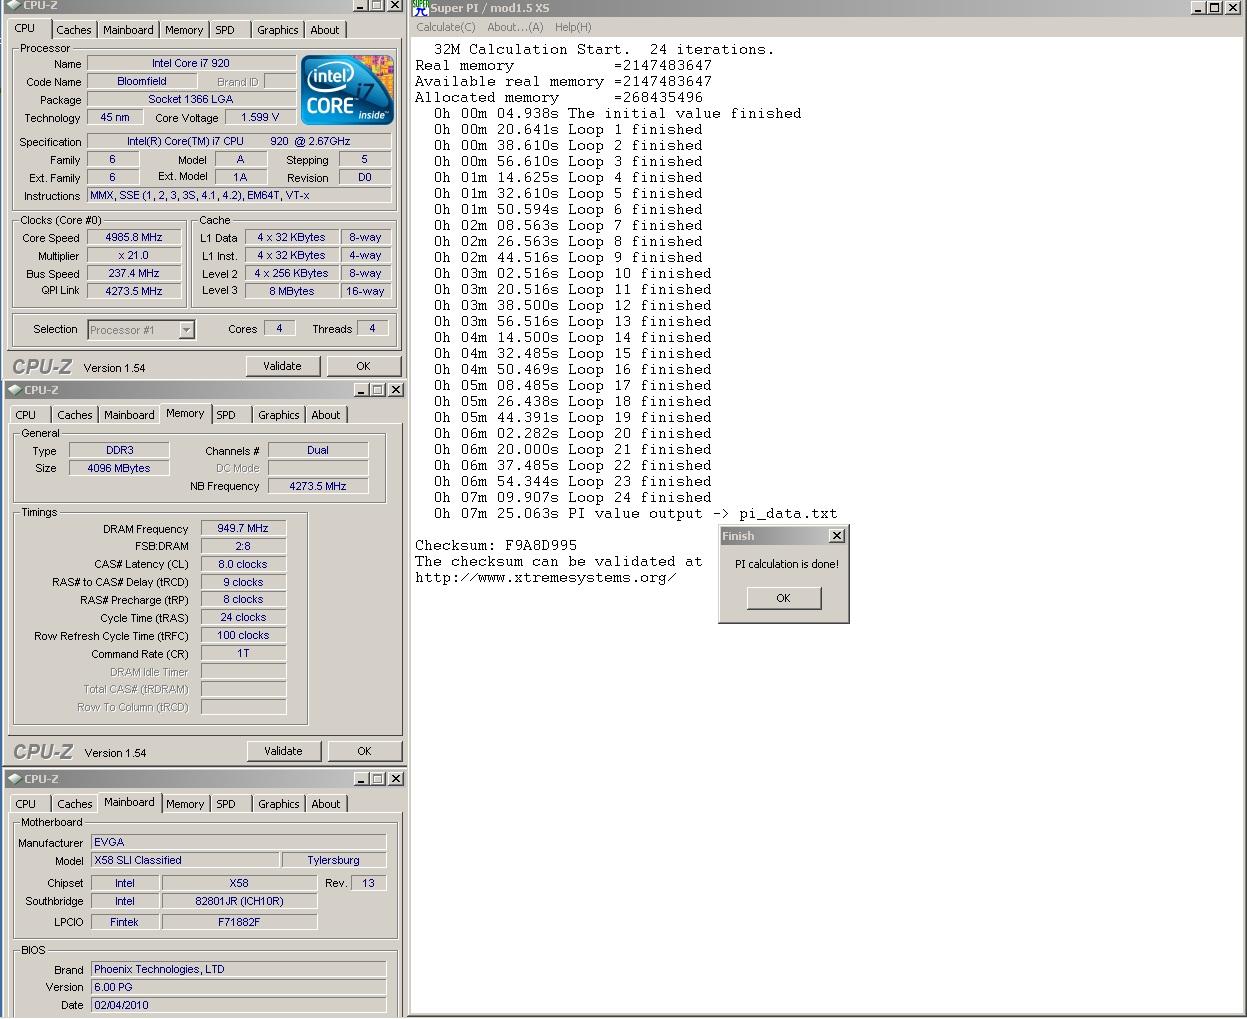This screenshot has width=1247, height=1019.
Task: Click the code name field Bloomfield
Action: tap(141, 81)
